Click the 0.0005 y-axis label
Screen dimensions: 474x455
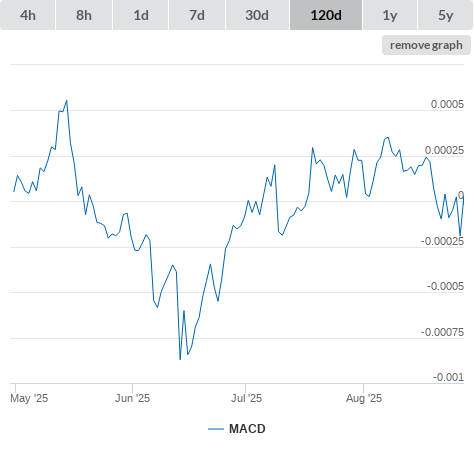click(x=447, y=104)
